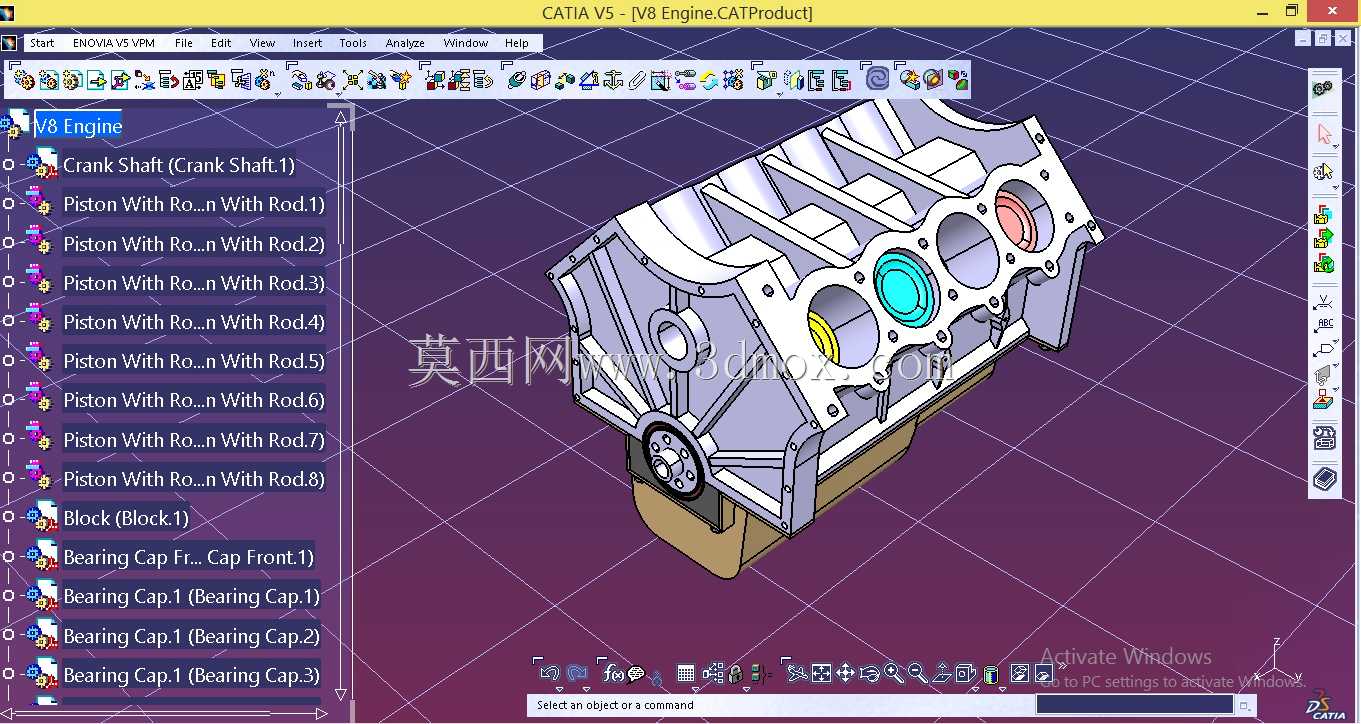Click the Explode in top toolbar
Viewport: 1361px width, 724px height.
[353, 79]
